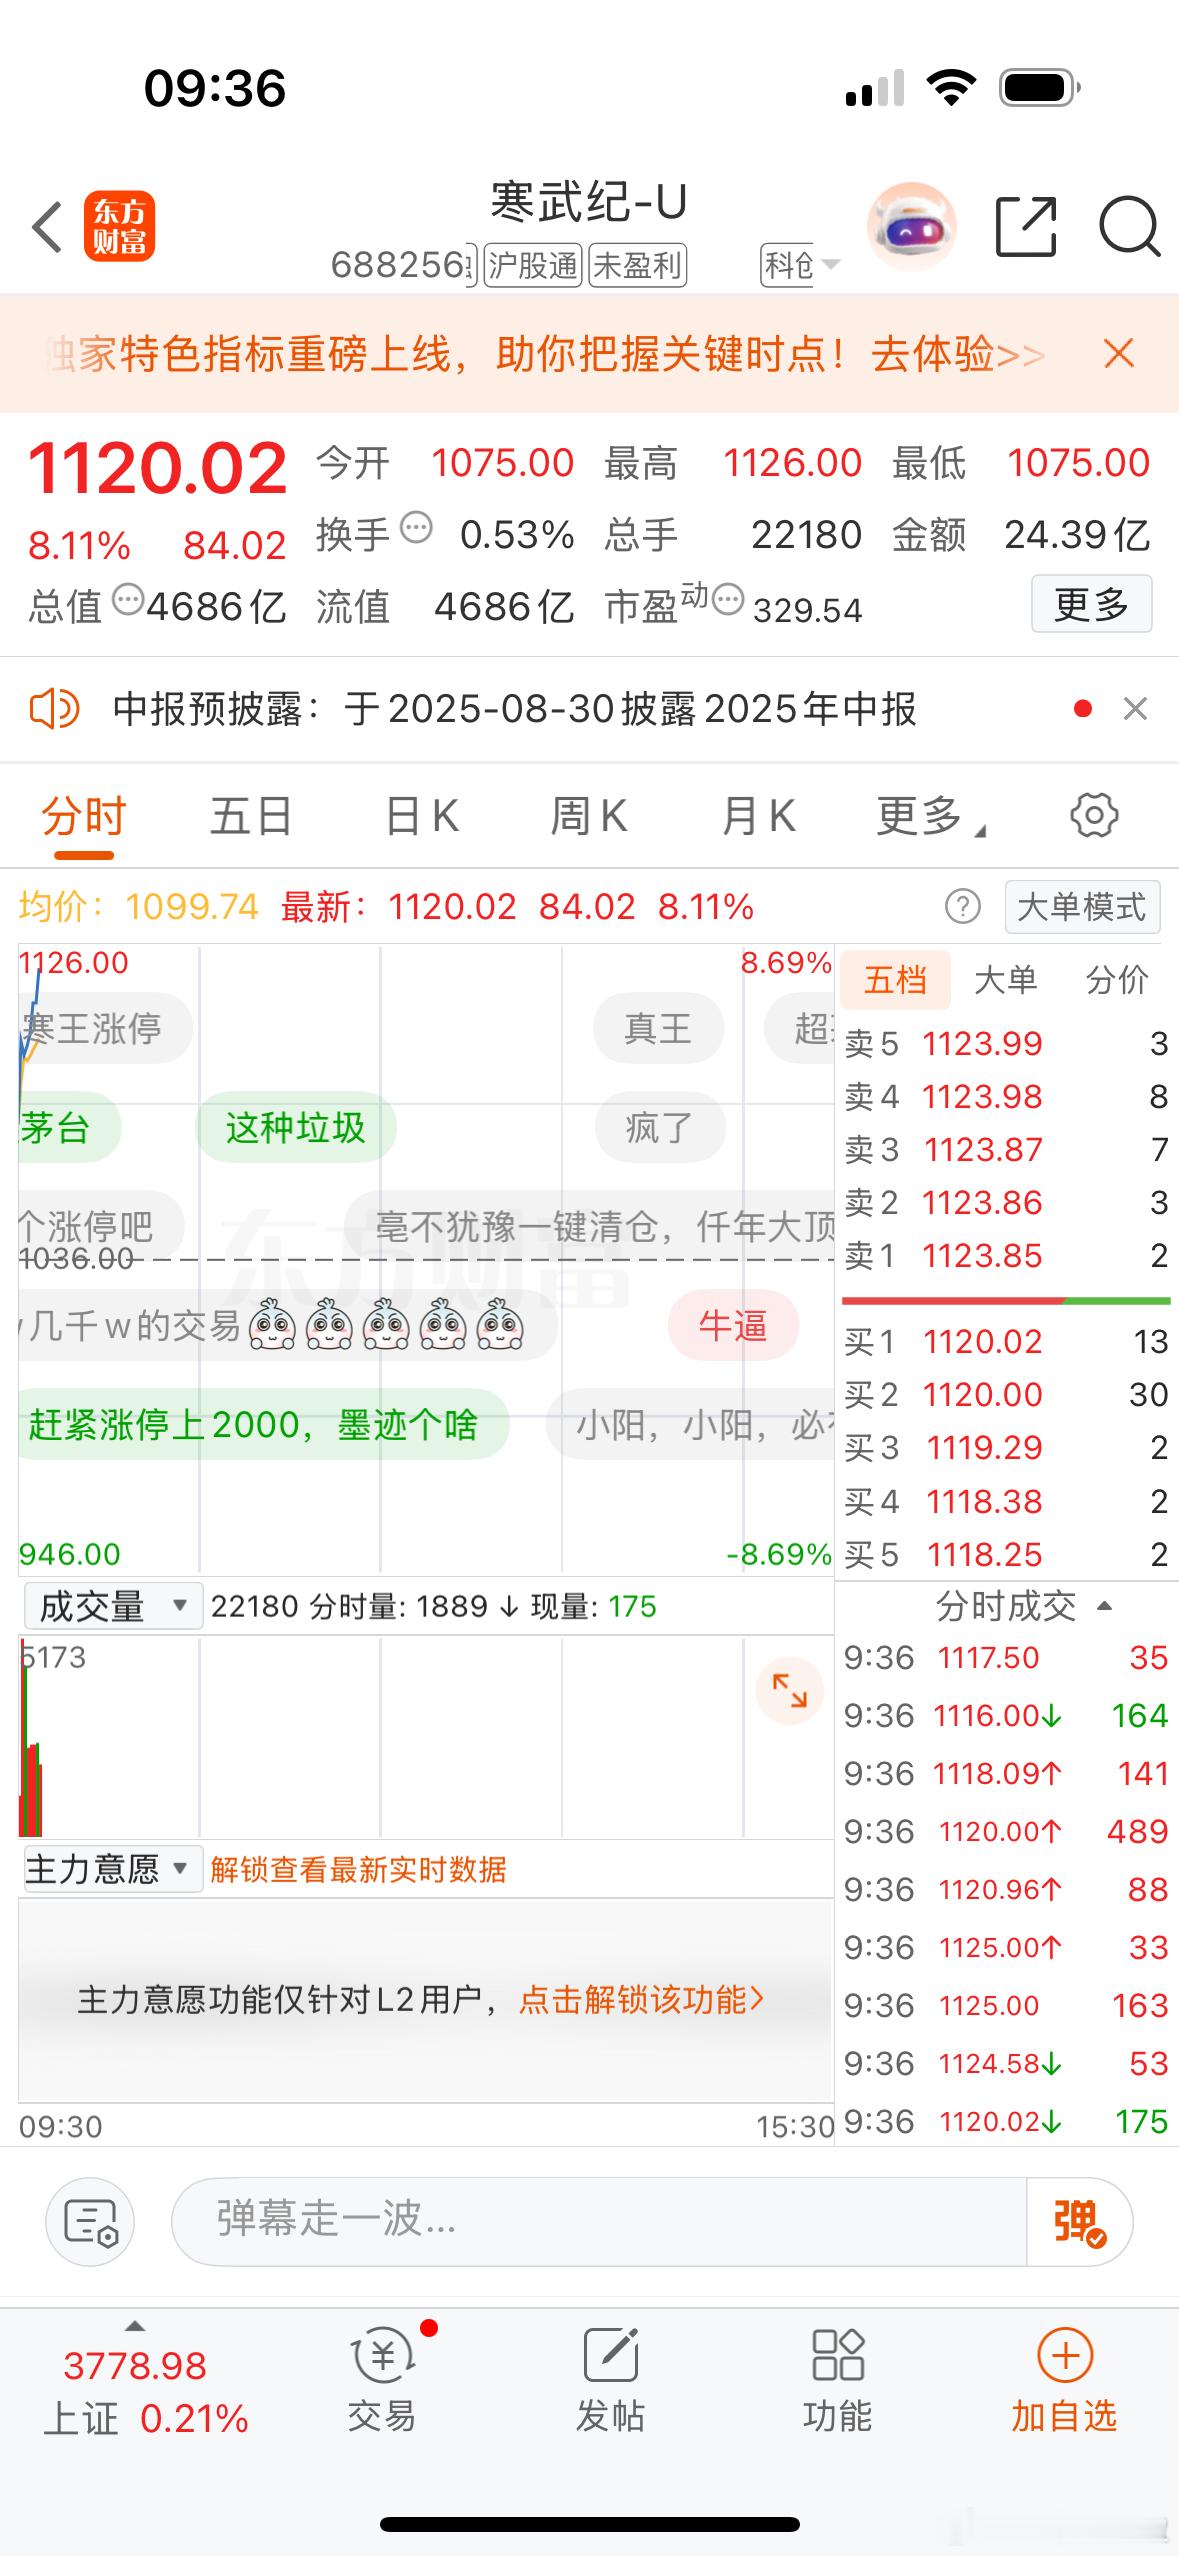Dismiss the 中报预披露 notice
The image size is (1179, 2556).
1135,709
